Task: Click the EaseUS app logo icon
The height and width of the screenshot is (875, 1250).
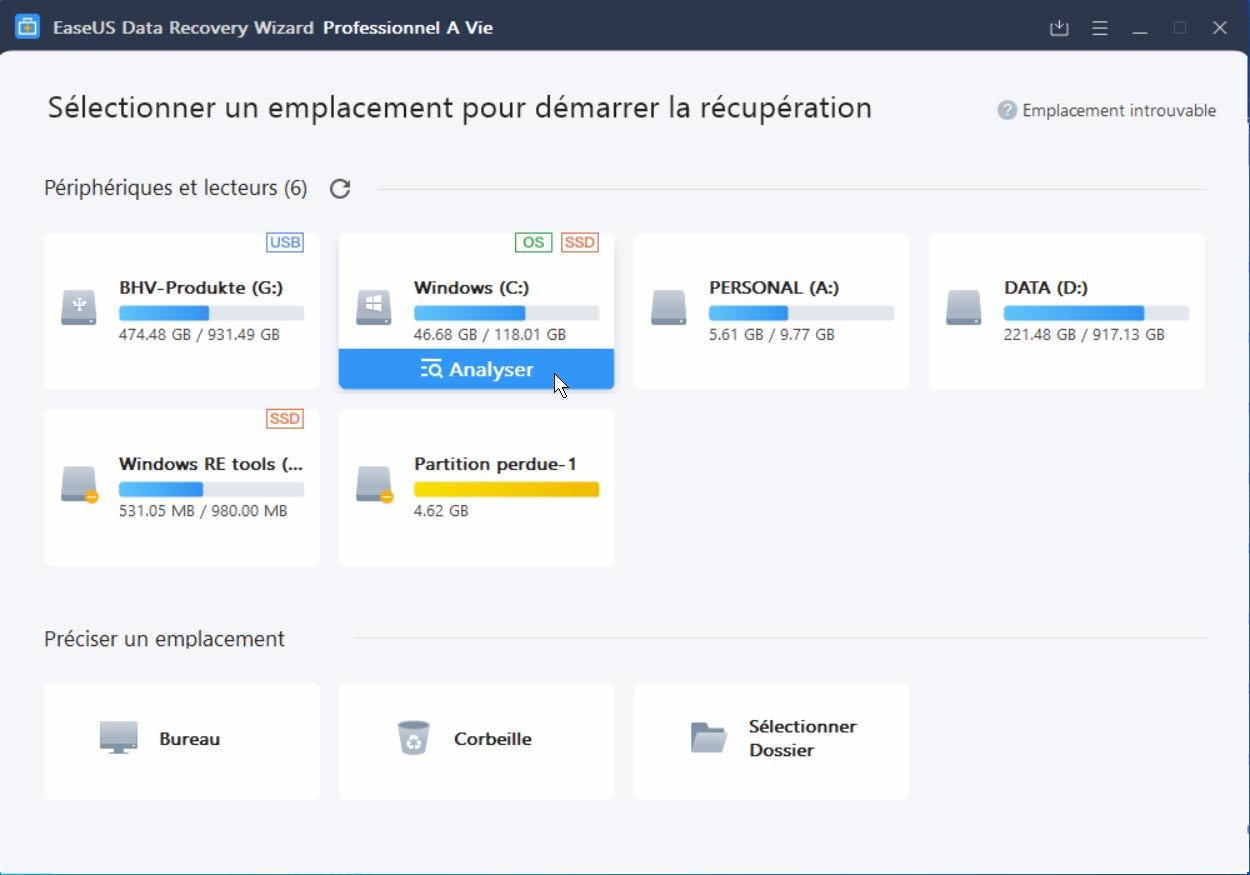Action: pyautogui.click(x=27, y=27)
